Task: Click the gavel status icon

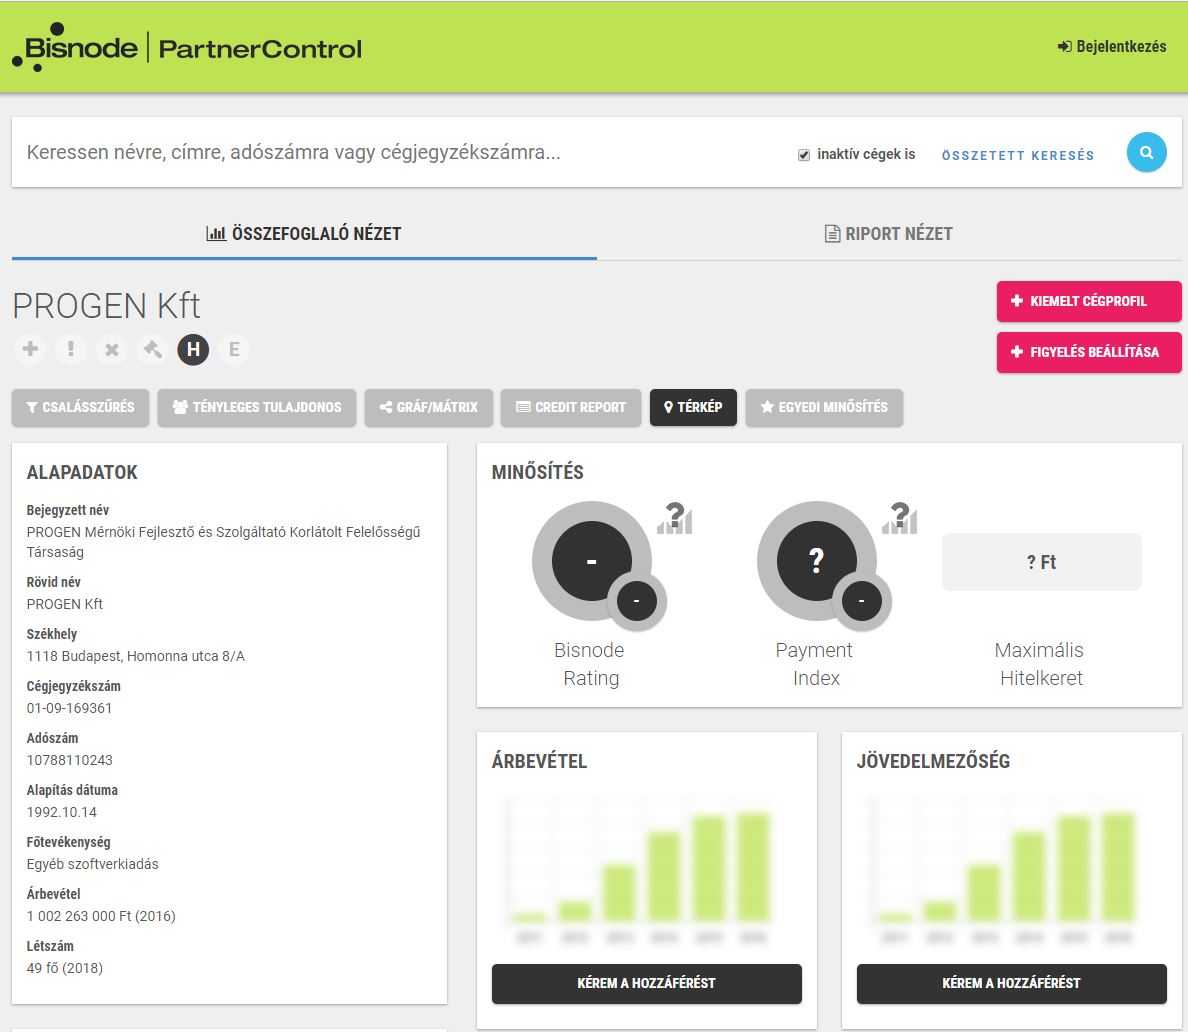Action: [x=152, y=349]
